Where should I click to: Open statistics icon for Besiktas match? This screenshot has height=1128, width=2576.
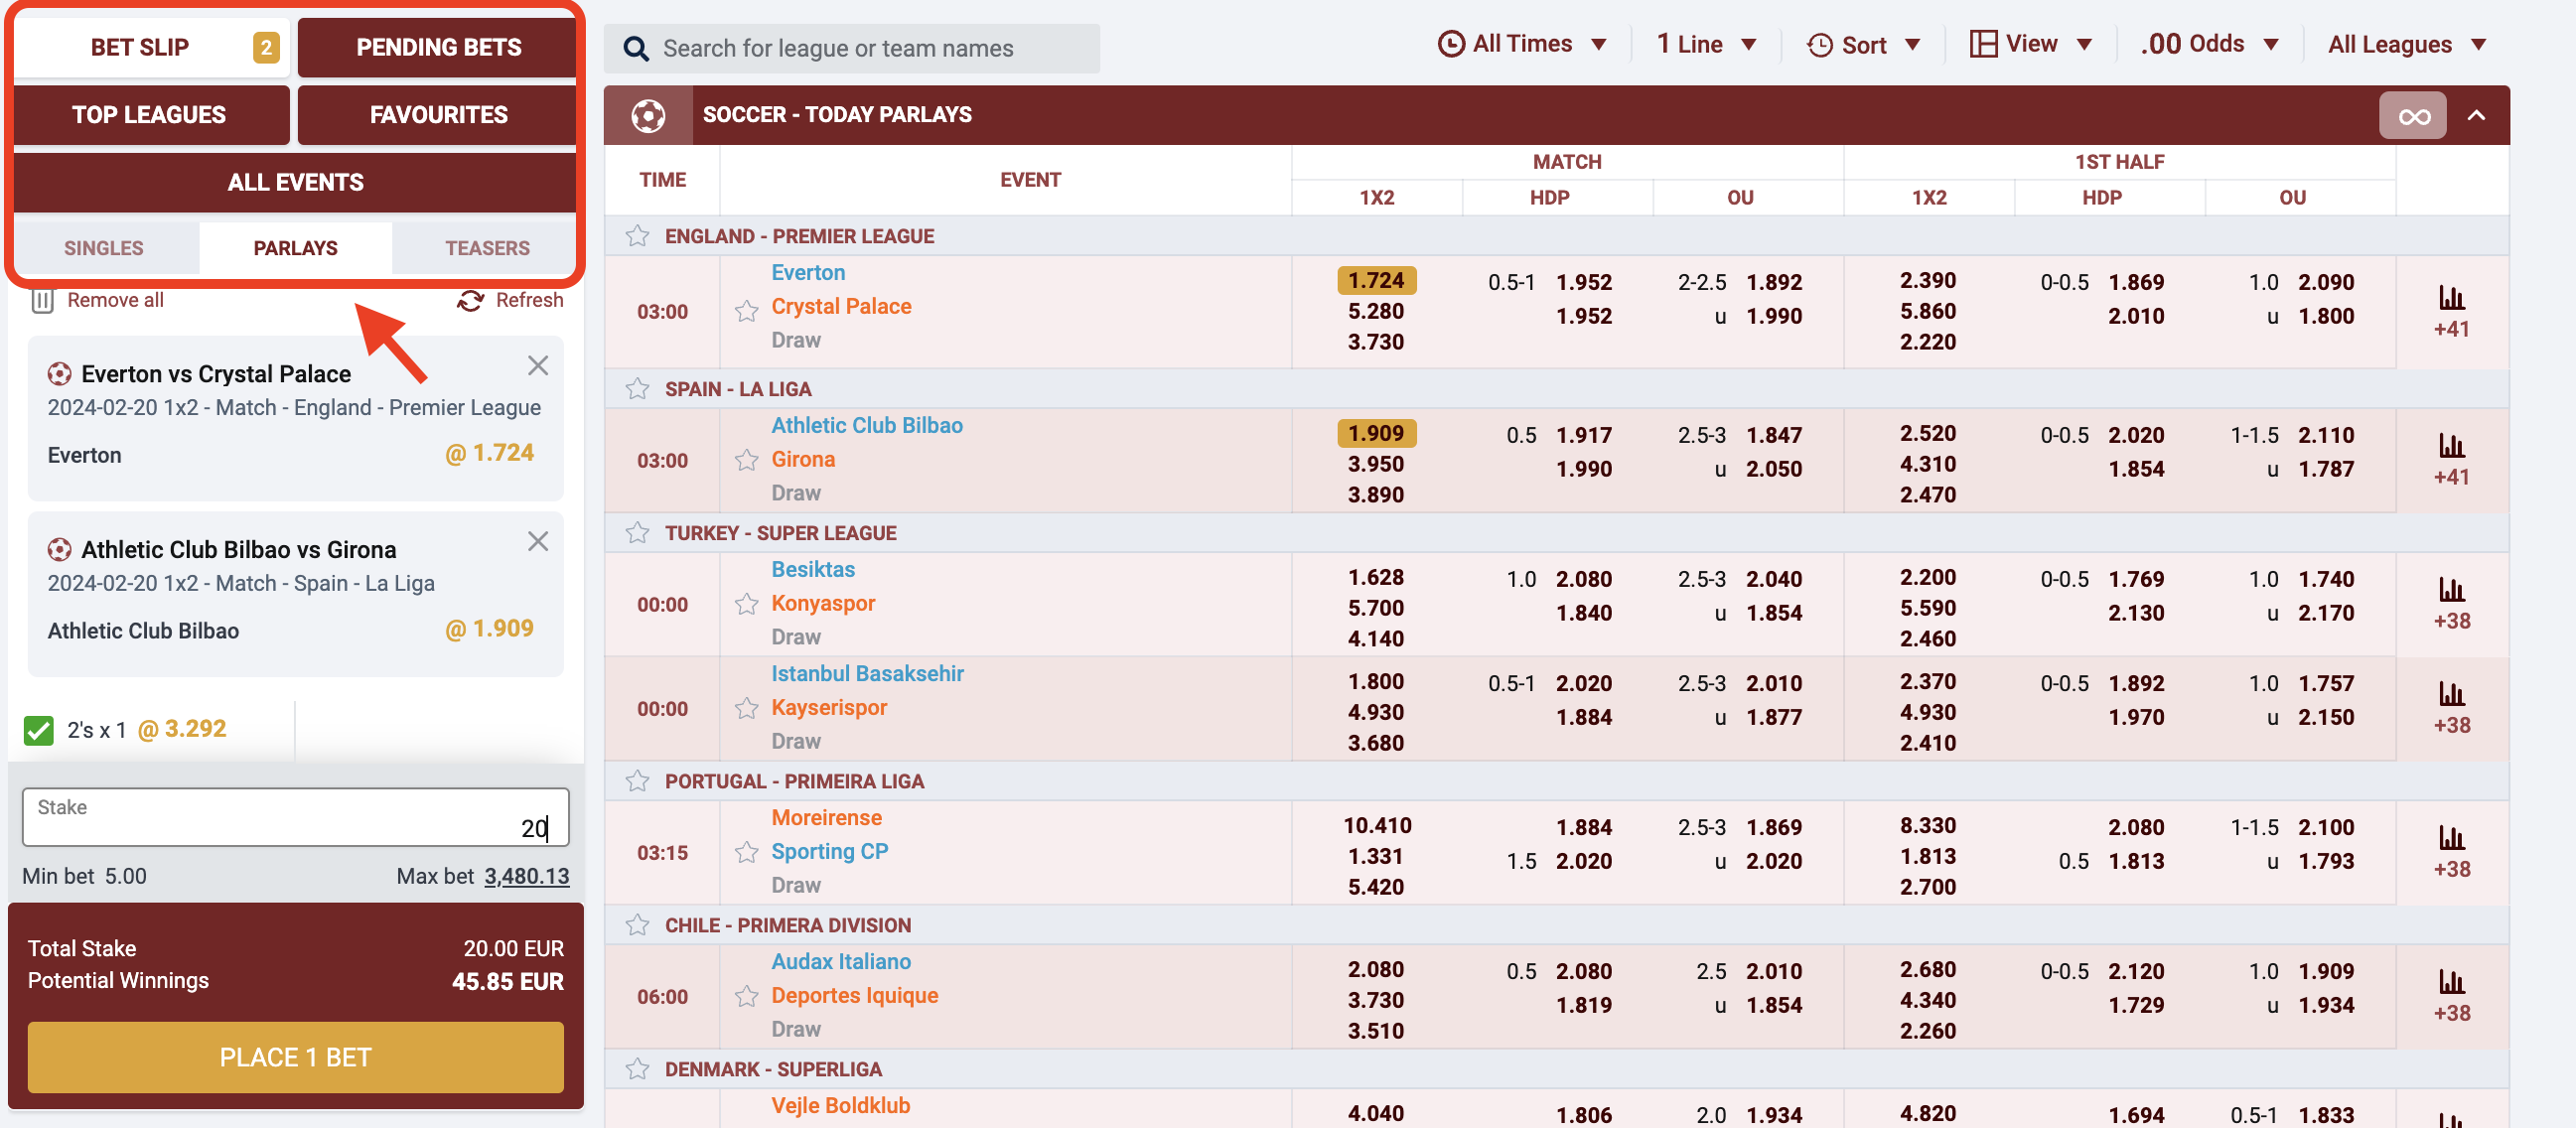[2451, 590]
